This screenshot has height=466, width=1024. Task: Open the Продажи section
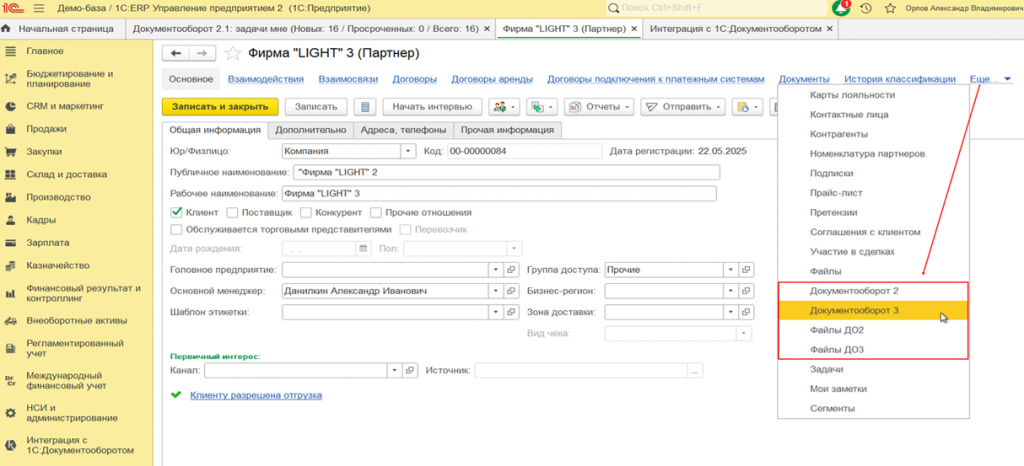pos(46,129)
